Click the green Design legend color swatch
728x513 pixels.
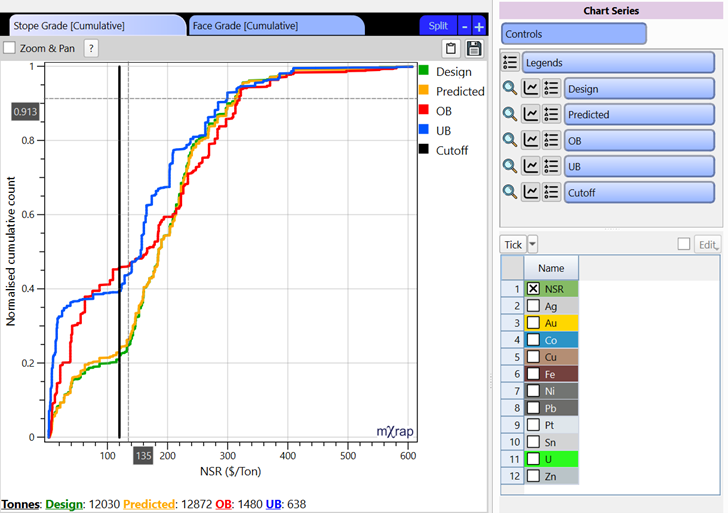pos(424,71)
